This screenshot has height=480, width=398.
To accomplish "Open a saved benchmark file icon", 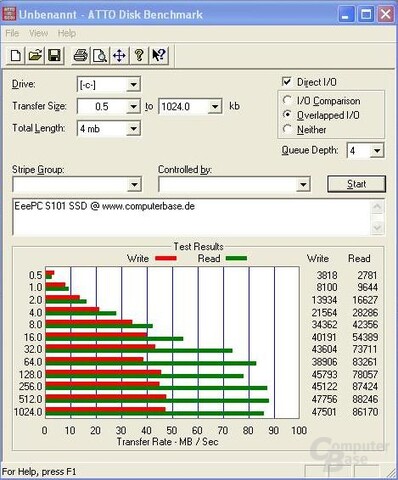I will pos(35,55).
